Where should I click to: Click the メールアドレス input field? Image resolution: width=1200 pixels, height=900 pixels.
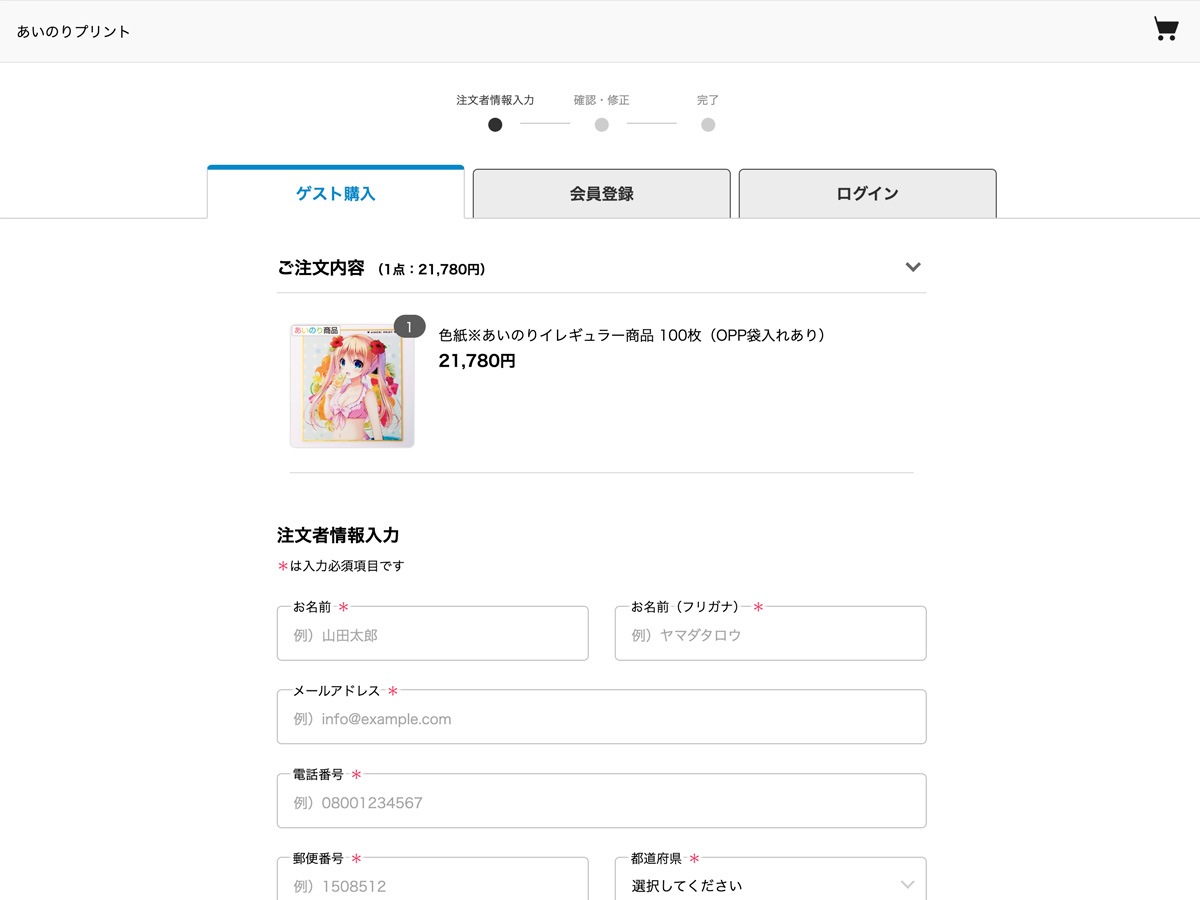click(x=601, y=717)
